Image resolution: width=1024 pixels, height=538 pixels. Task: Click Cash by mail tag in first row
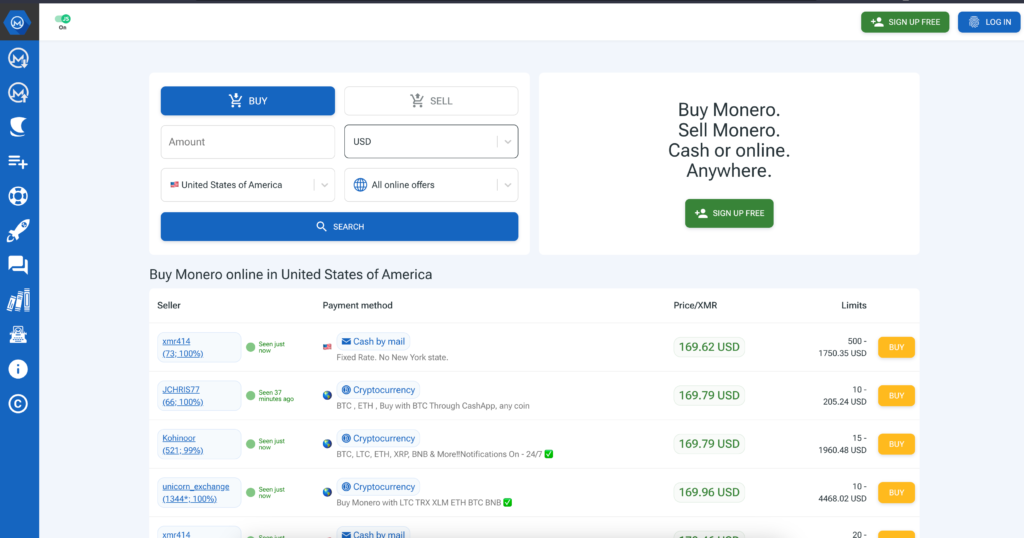pyautogui.click(x=374, y=341)
